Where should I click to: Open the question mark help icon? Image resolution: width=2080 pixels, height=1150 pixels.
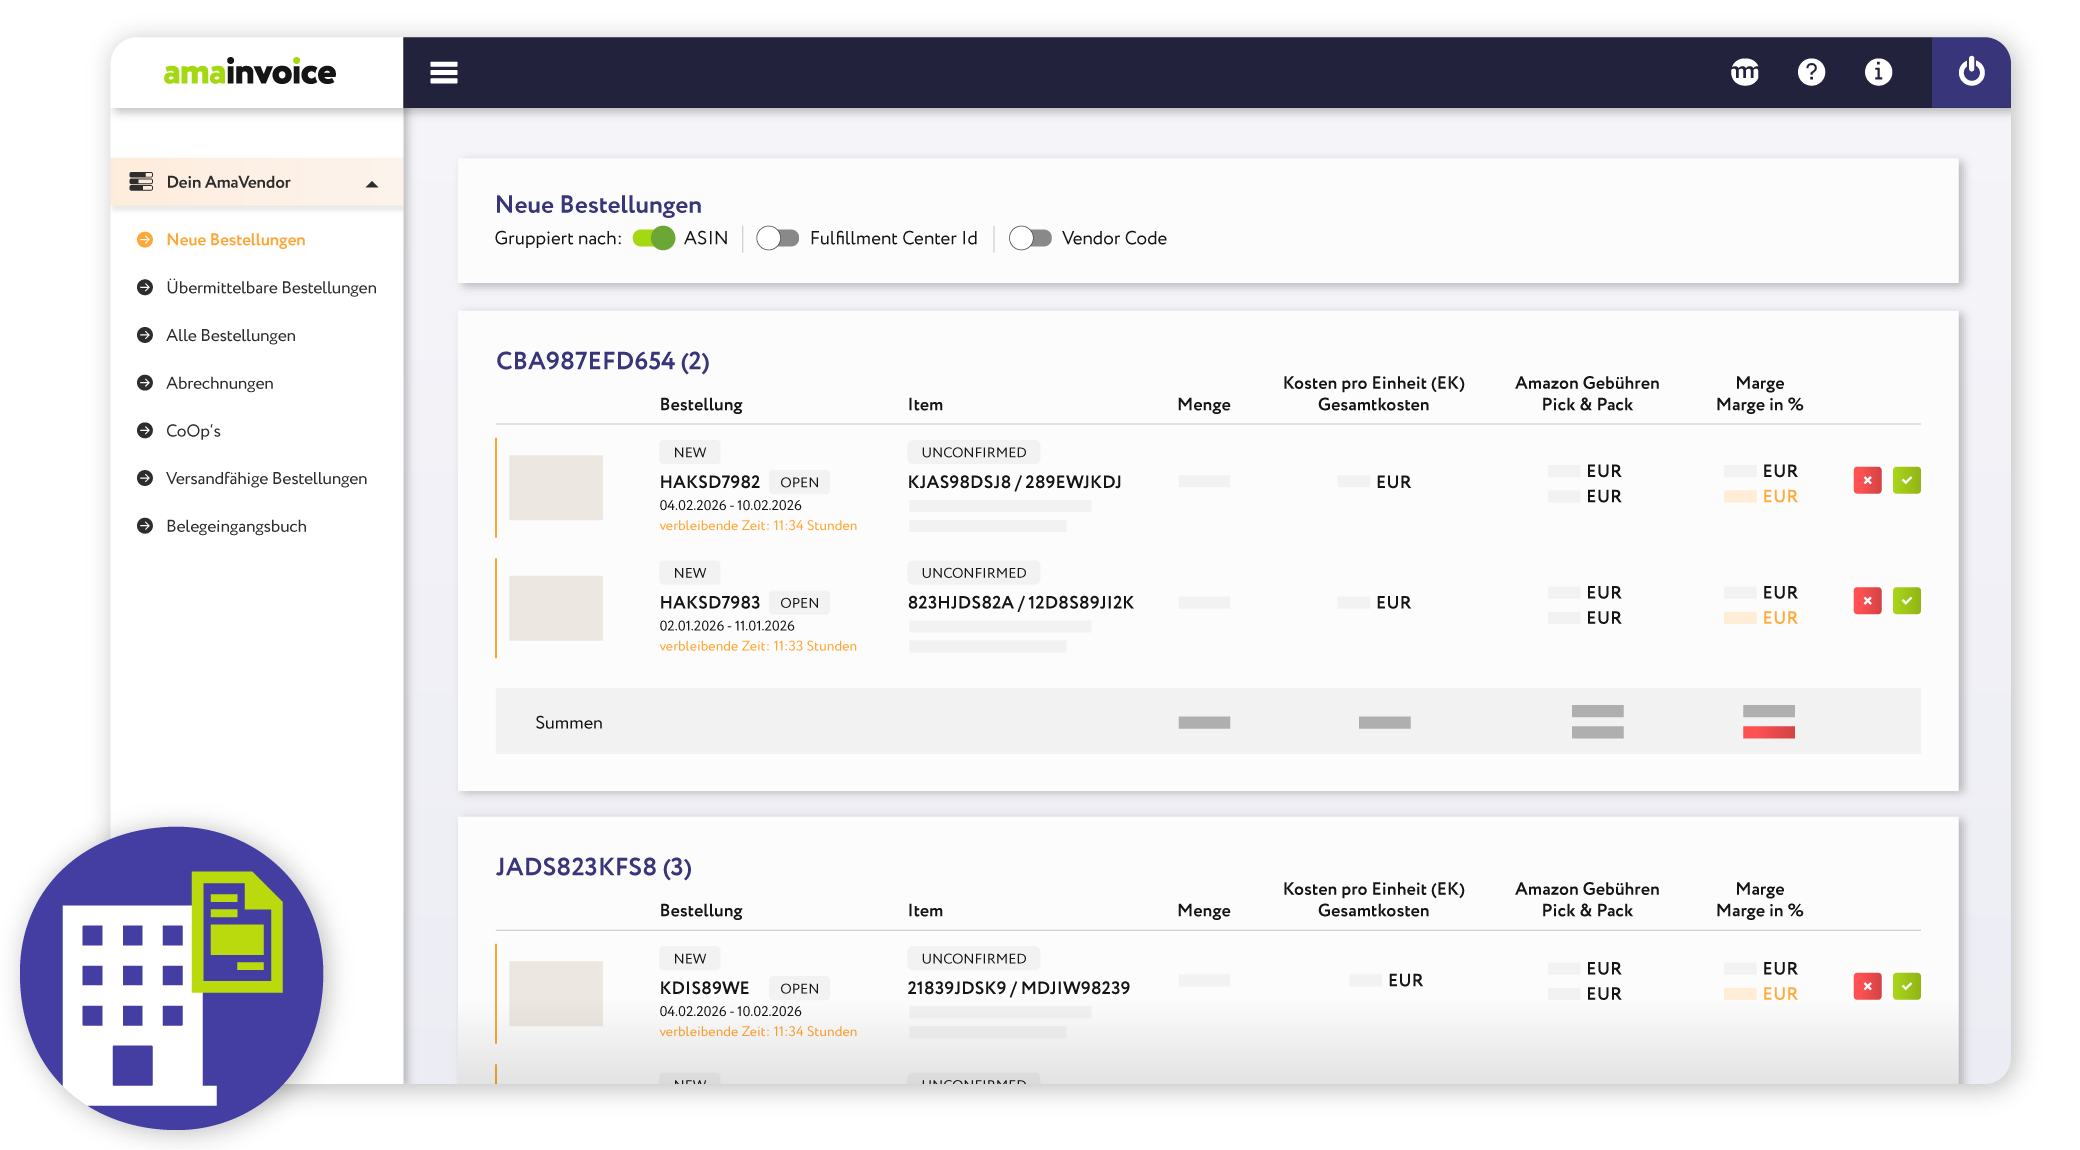(x=1811, y=72)
